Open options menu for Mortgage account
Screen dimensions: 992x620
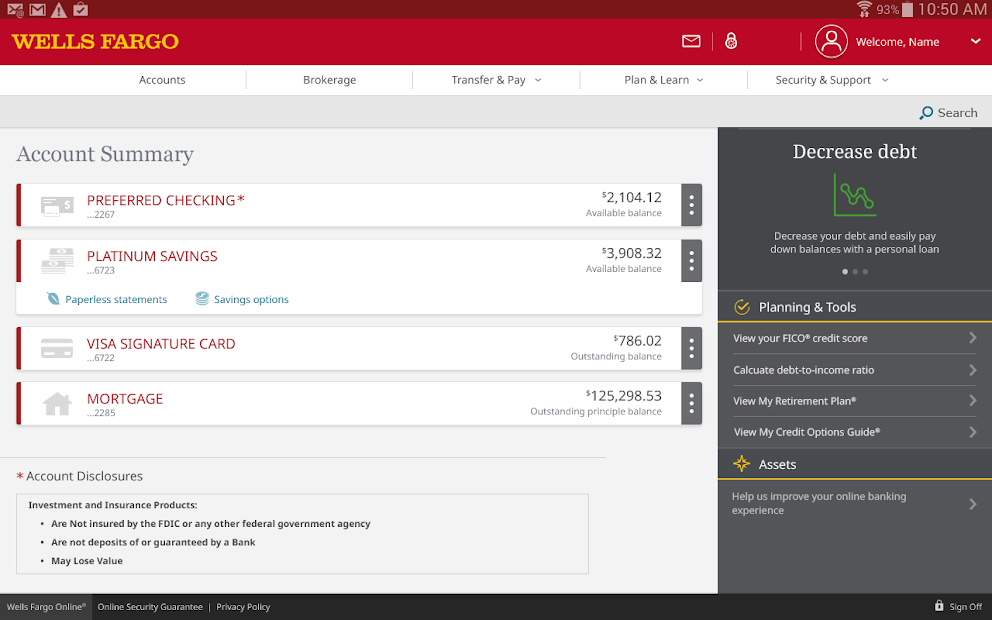coord(691,403)
